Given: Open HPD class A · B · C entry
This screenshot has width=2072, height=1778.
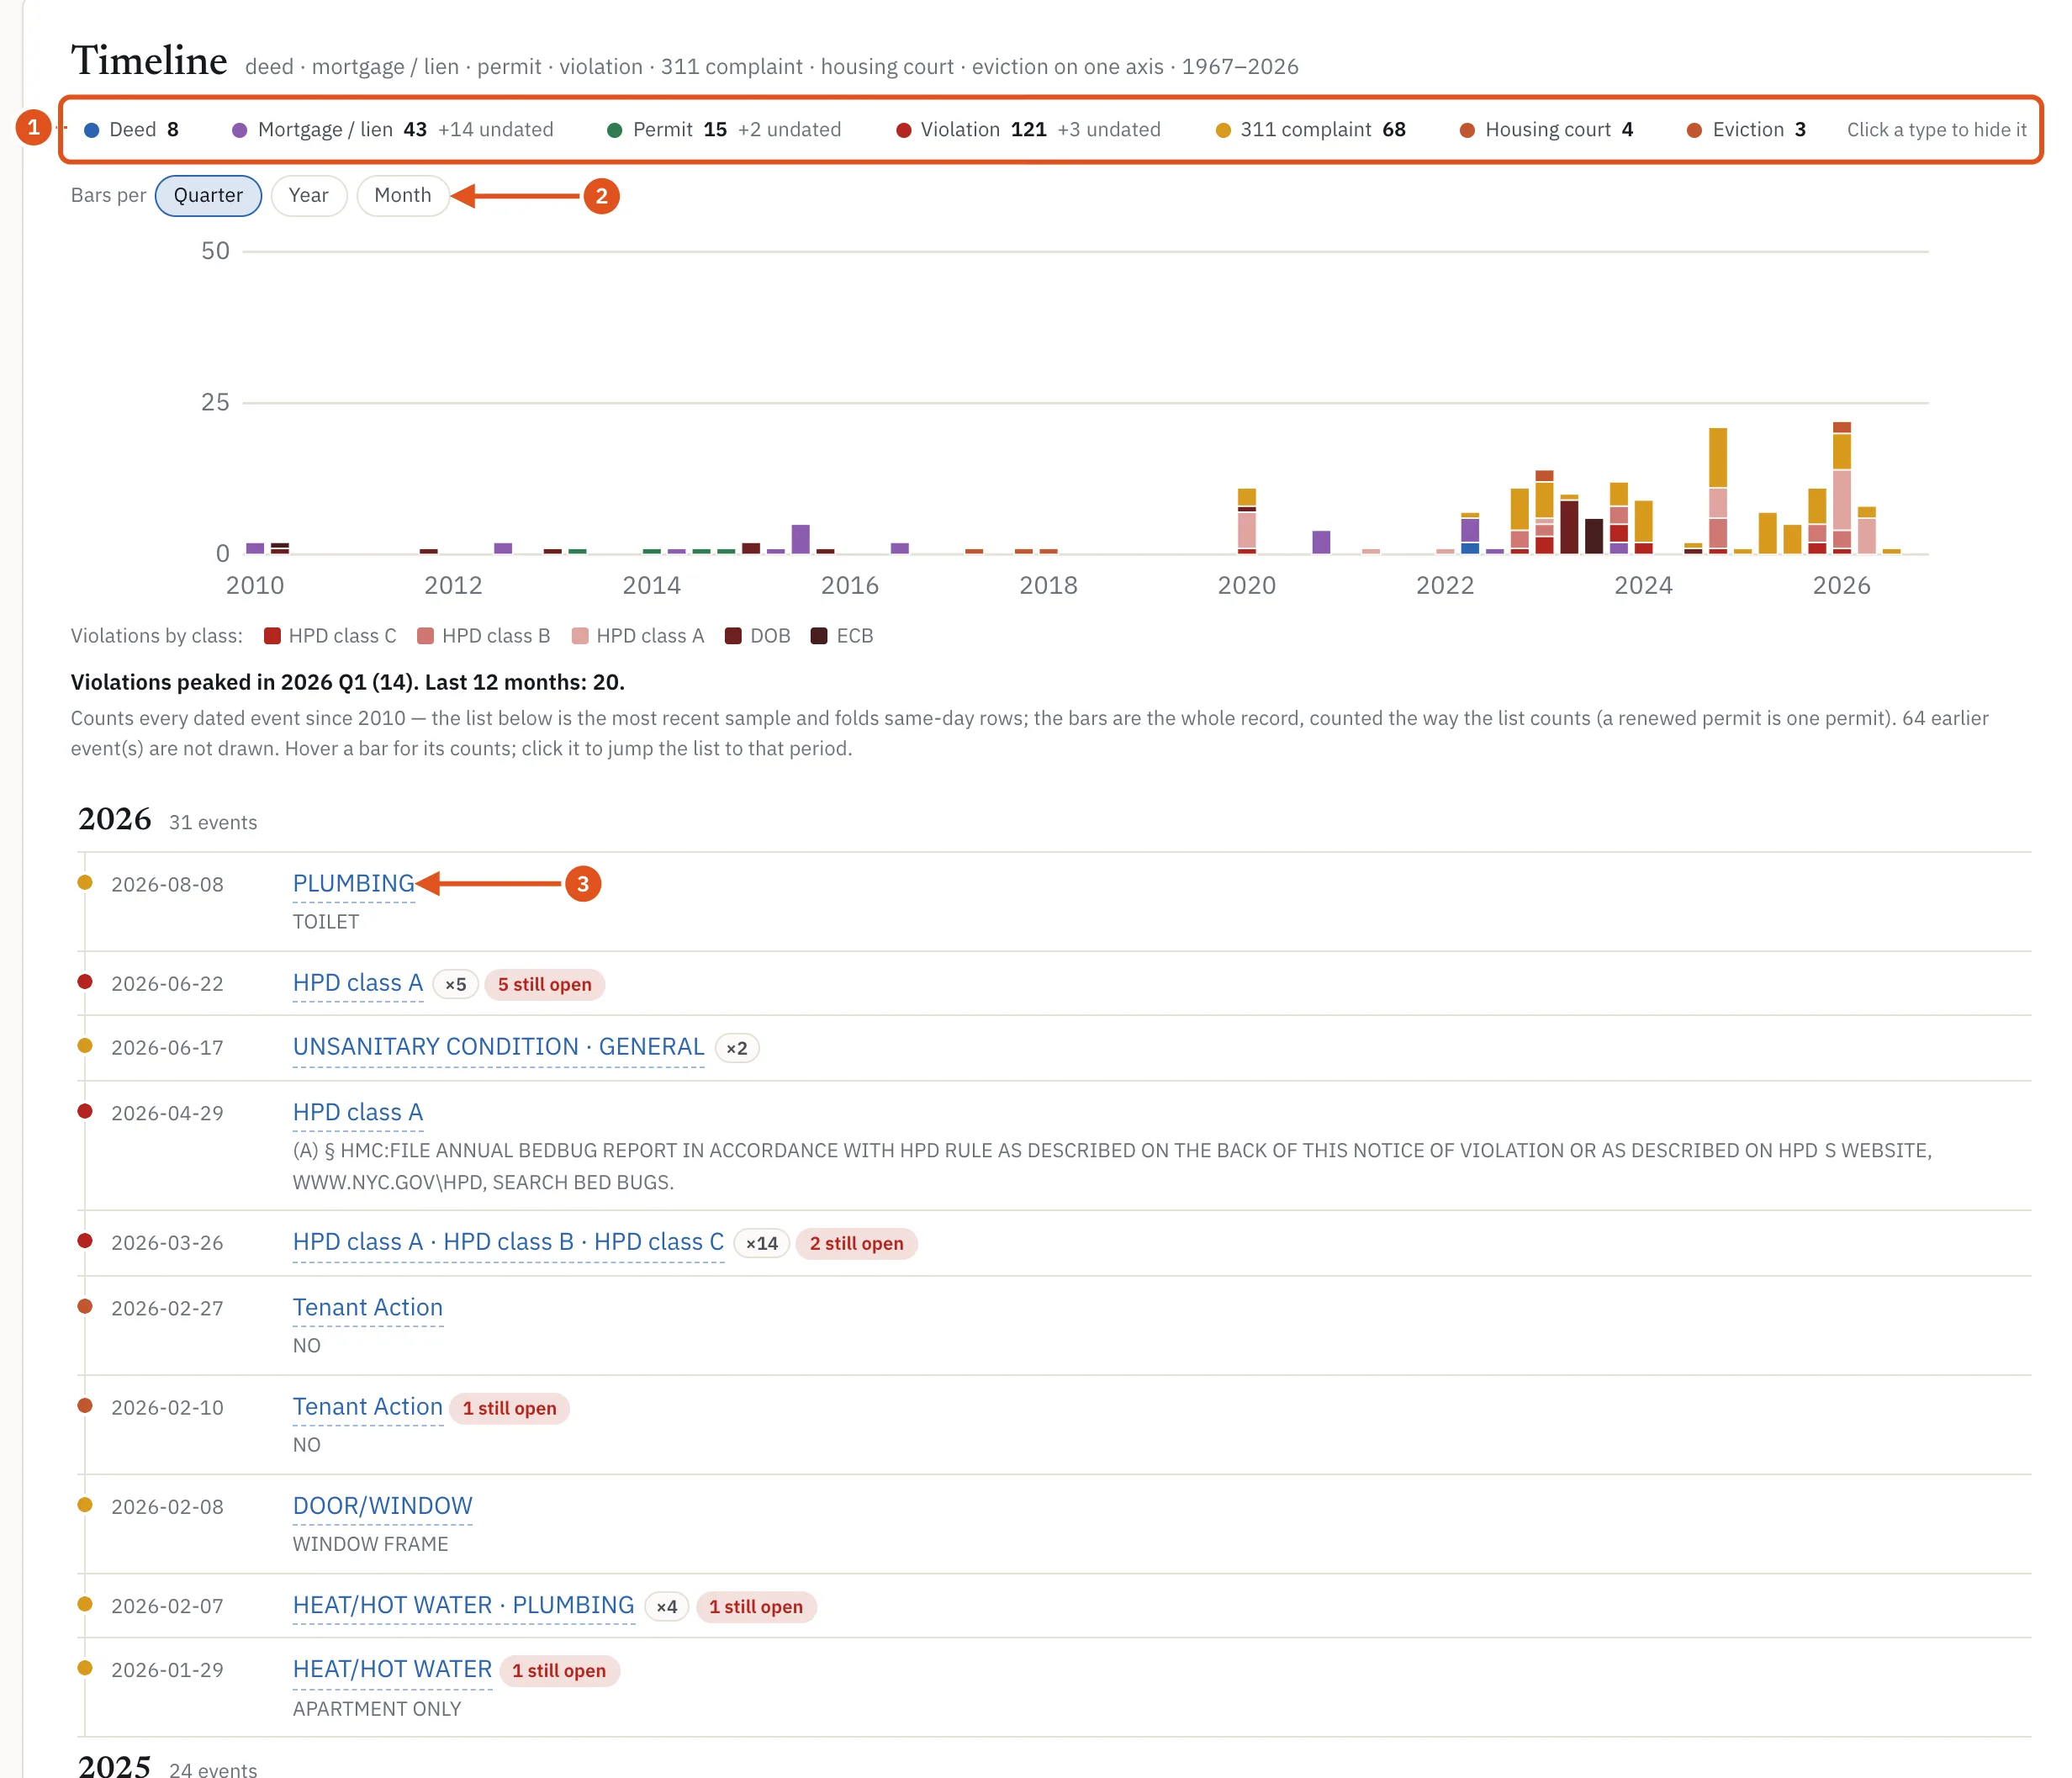Looking at the screenshot, I should (508, 1242).
